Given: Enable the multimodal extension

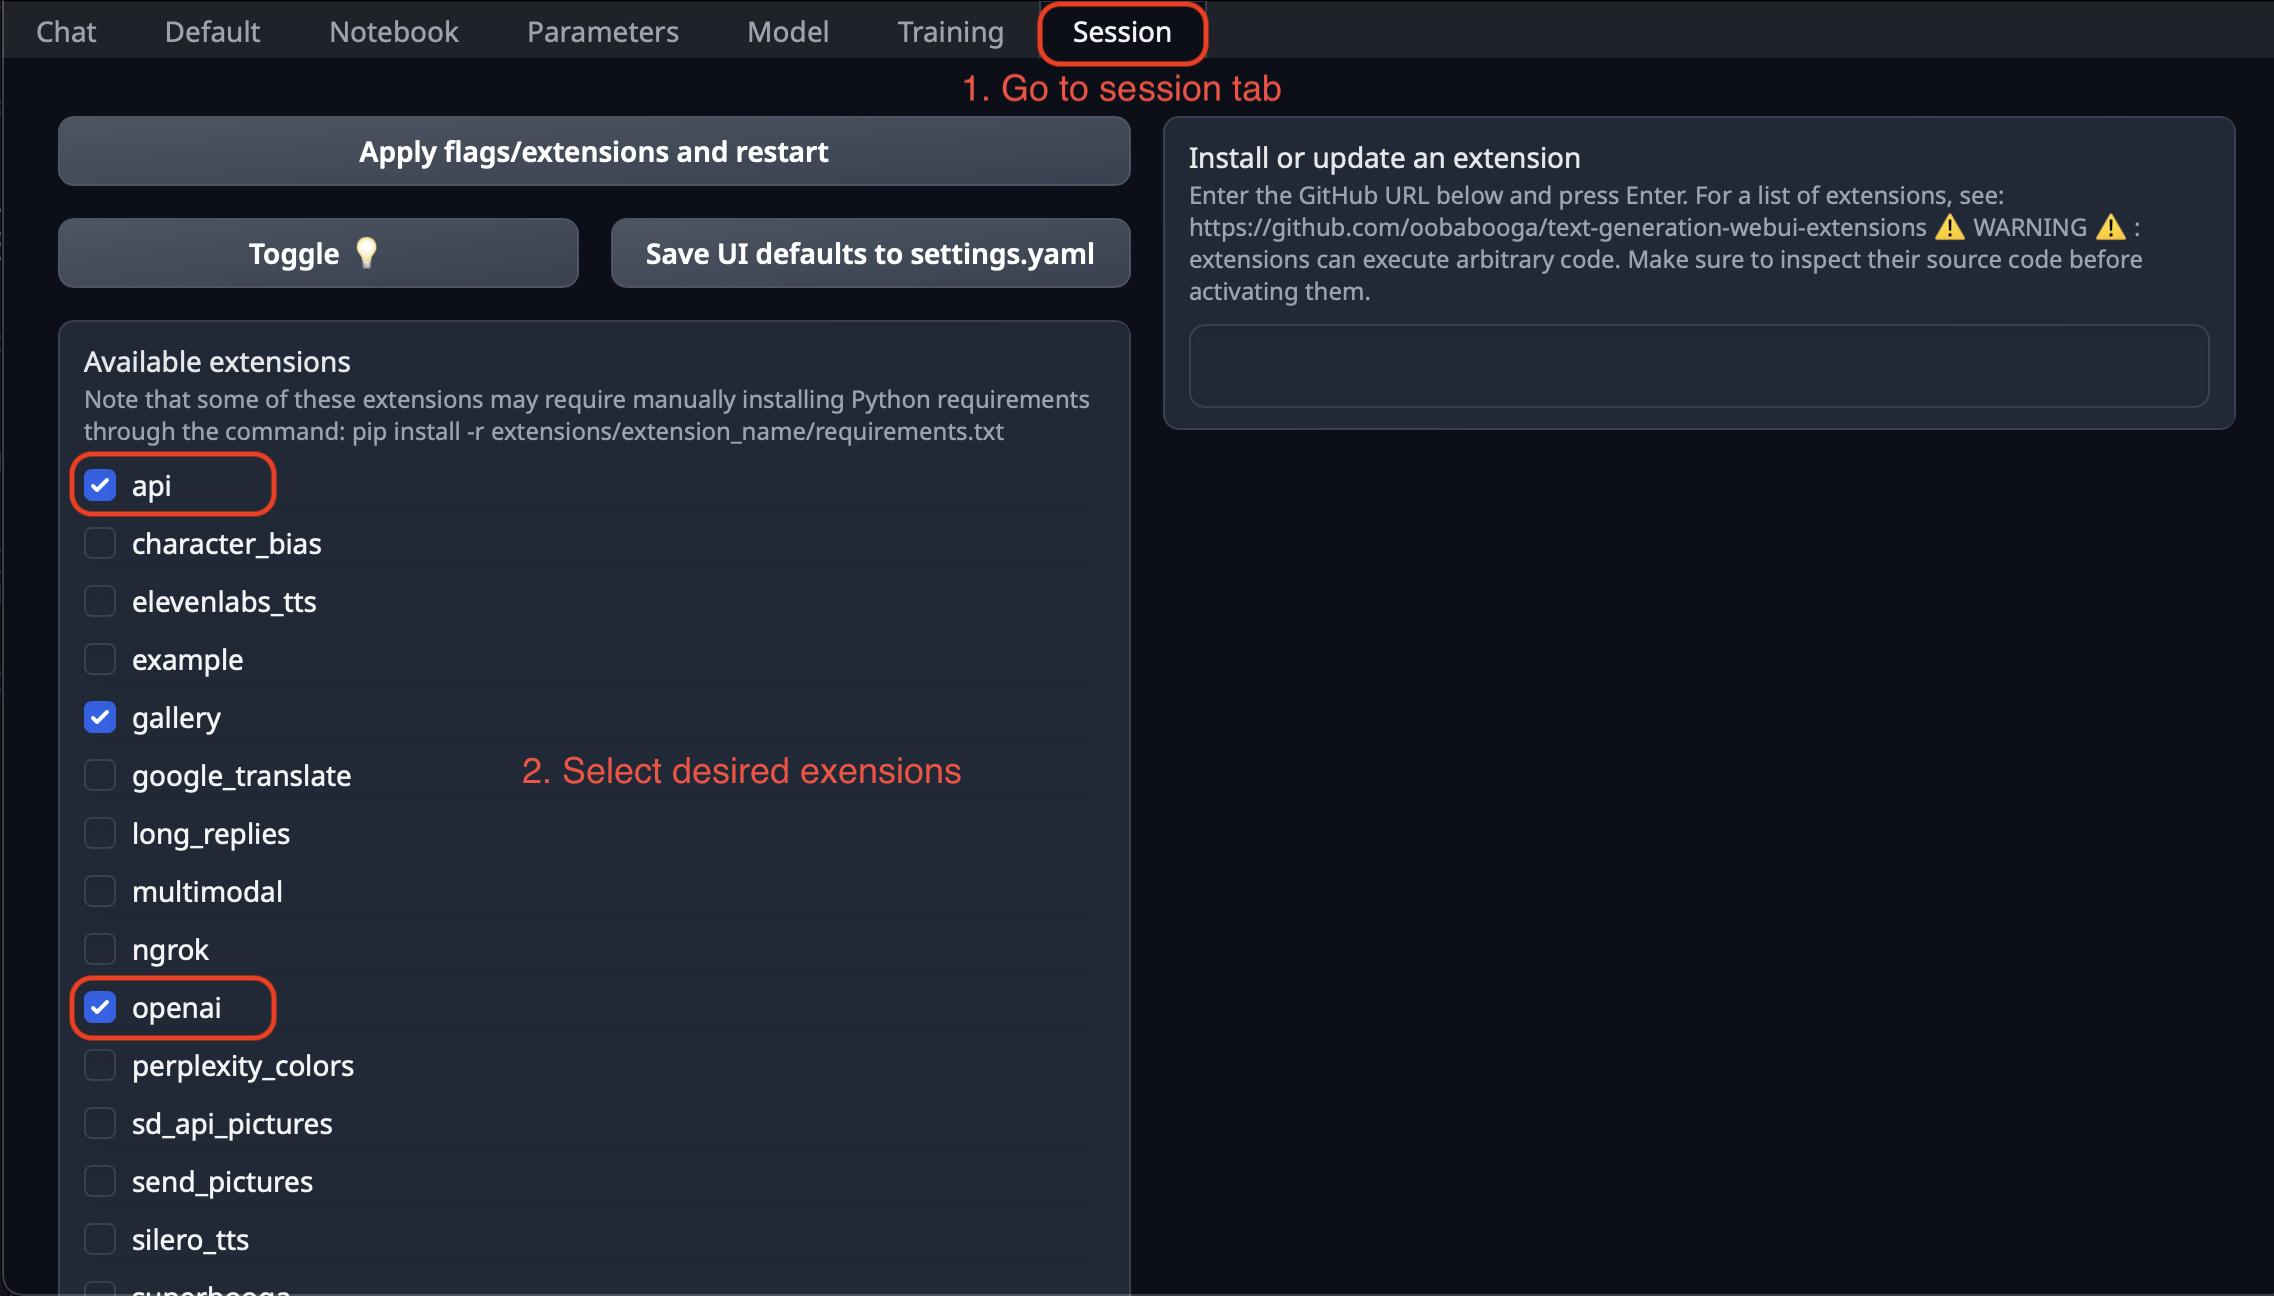Looking at the screenshot, I should (100, 891).
